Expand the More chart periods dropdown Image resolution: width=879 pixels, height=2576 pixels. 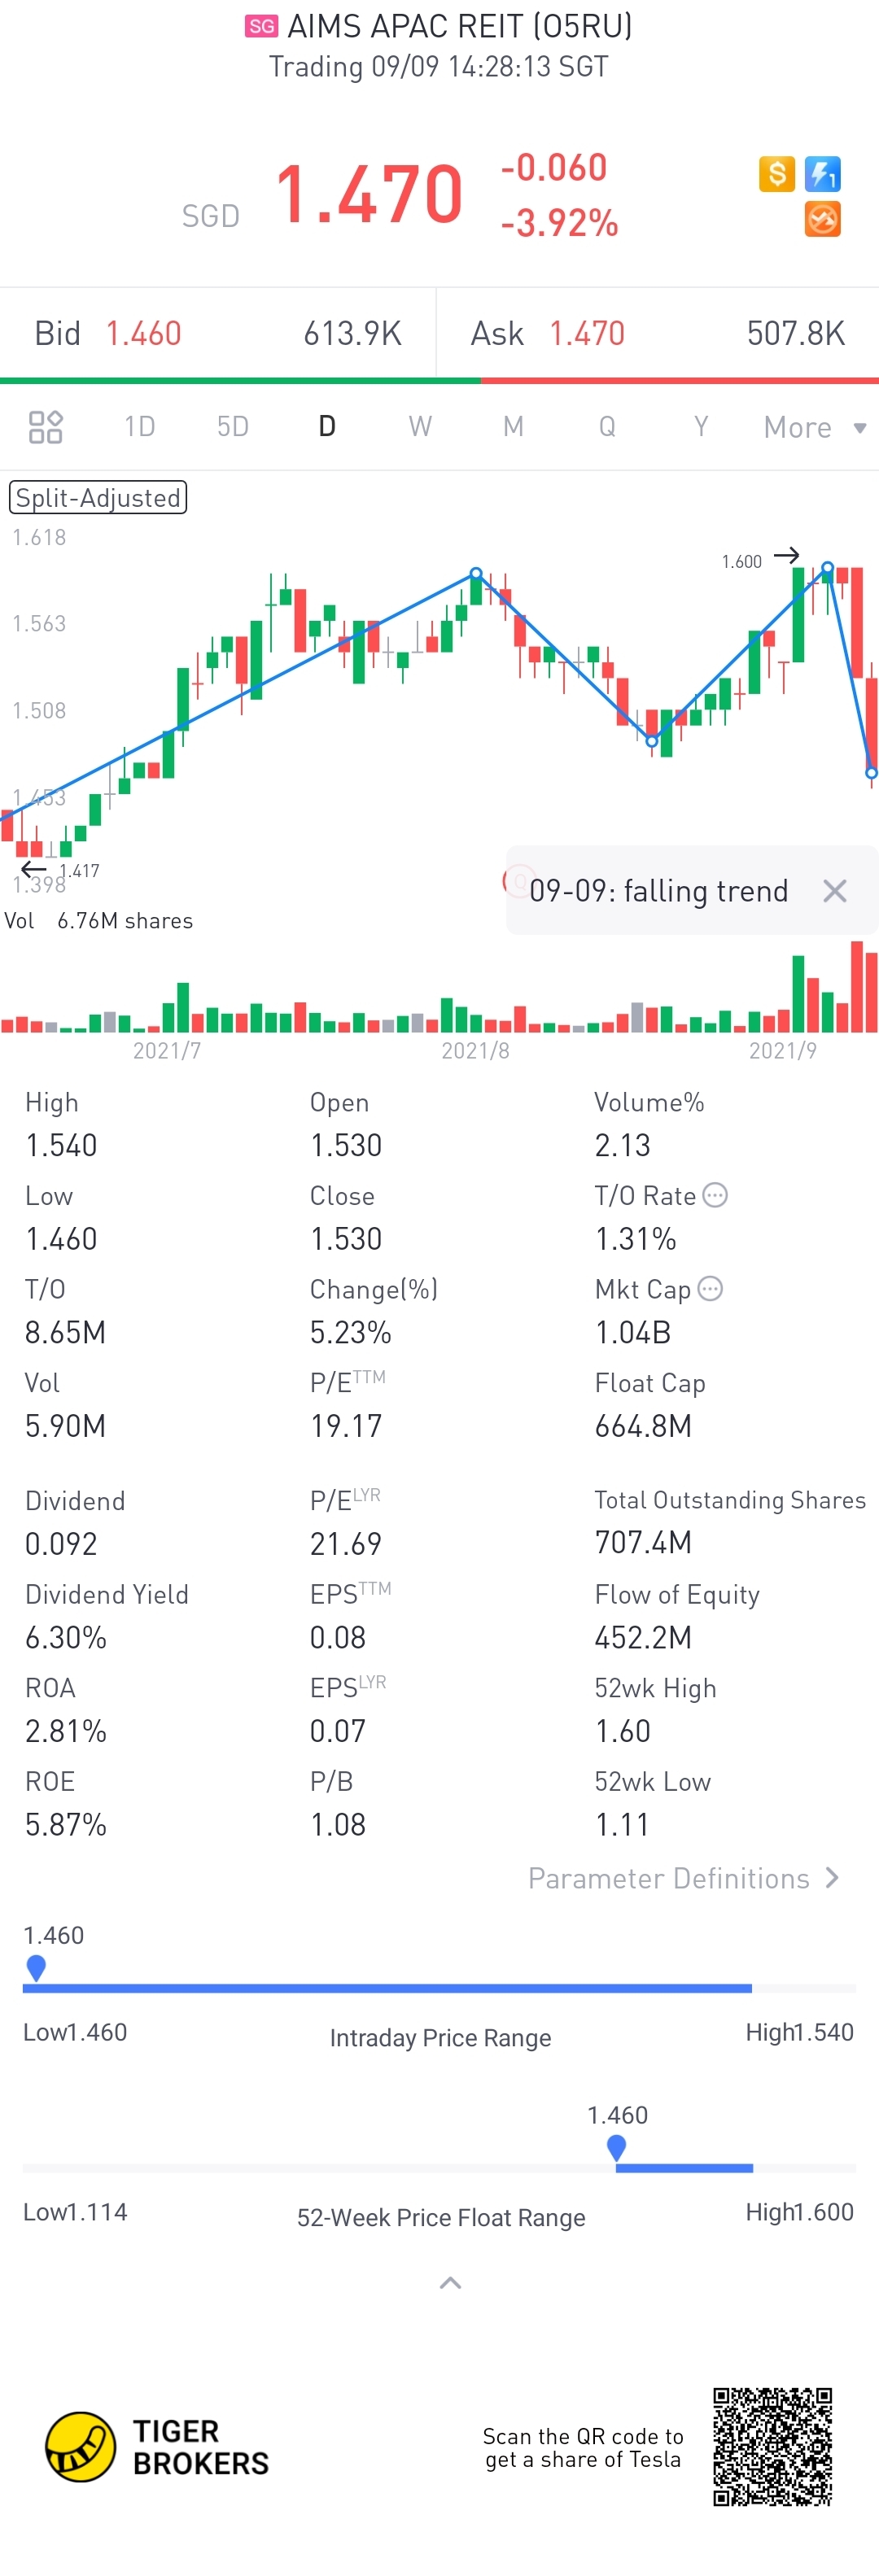814,428
